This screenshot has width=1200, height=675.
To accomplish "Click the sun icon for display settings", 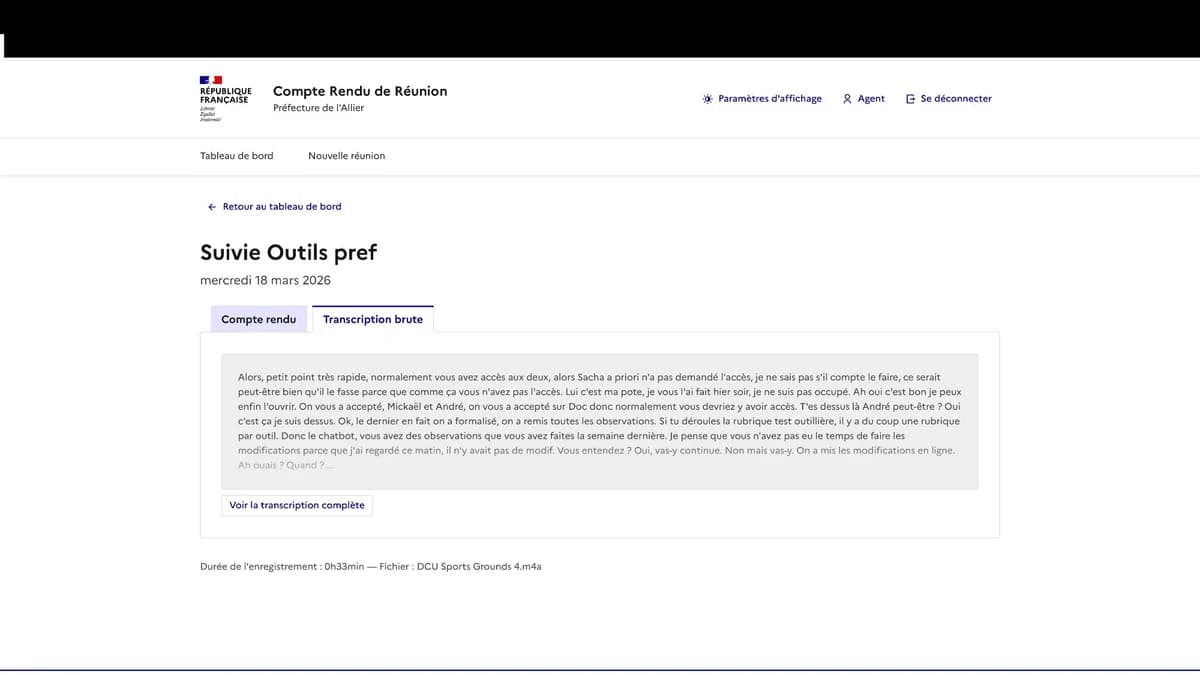I will click(x=708, y=99).
